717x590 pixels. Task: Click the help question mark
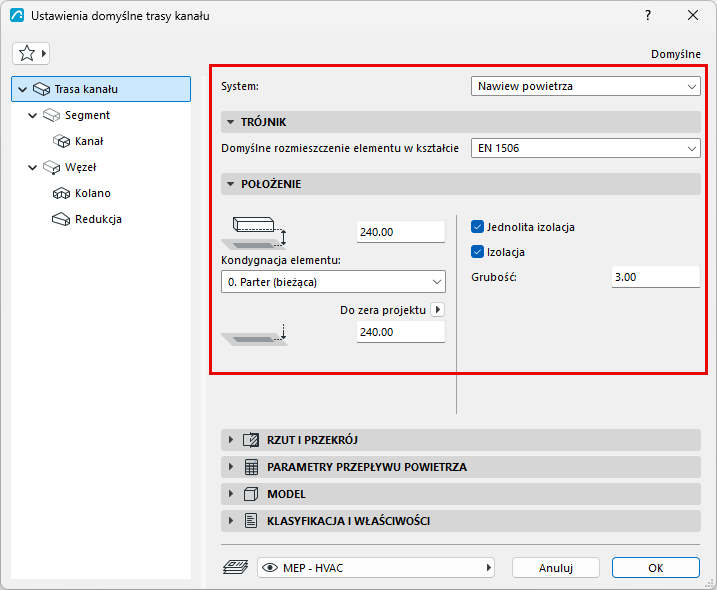tap(647, 16)
